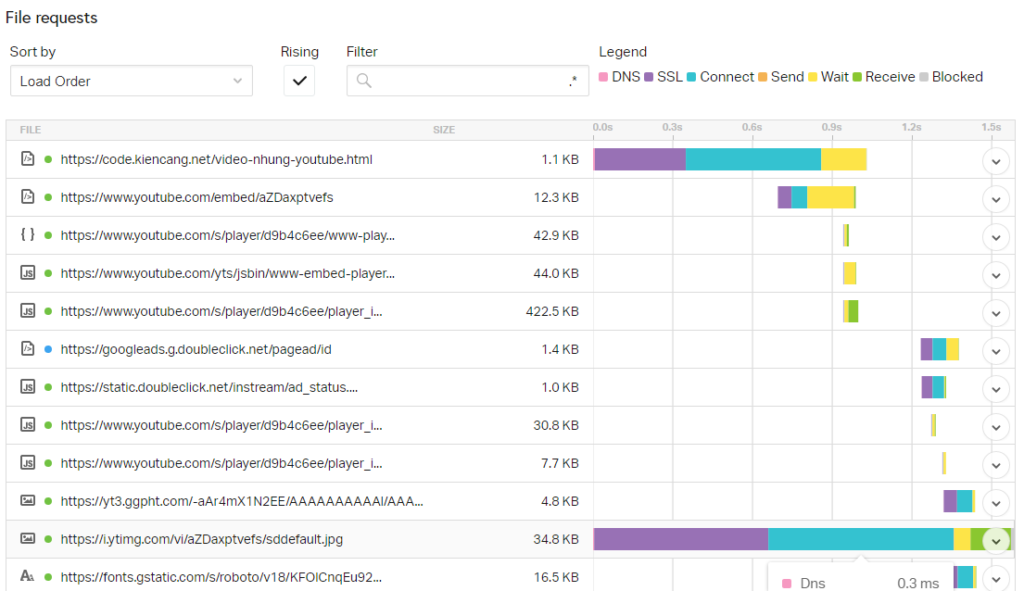Expand details for youtube.com/embed request

995,198
